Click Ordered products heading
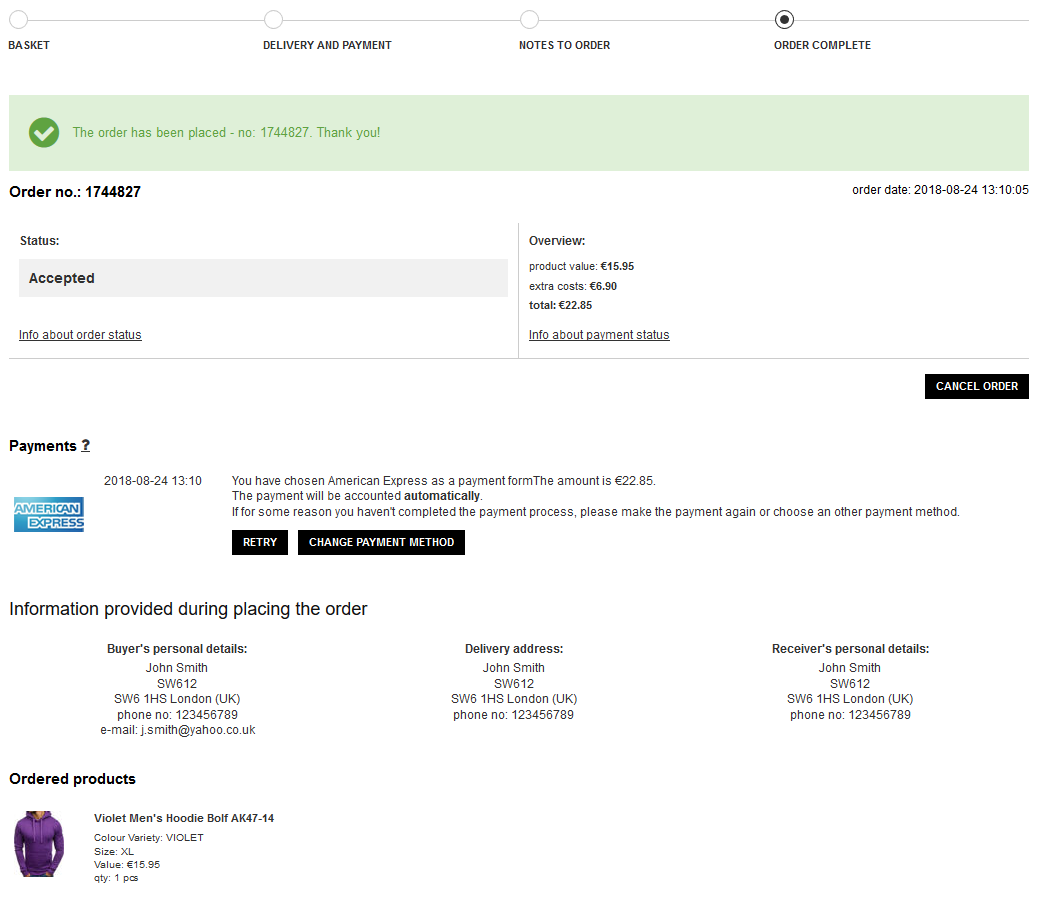Viewport: 1045px width, 910px height. pos(72,779)
